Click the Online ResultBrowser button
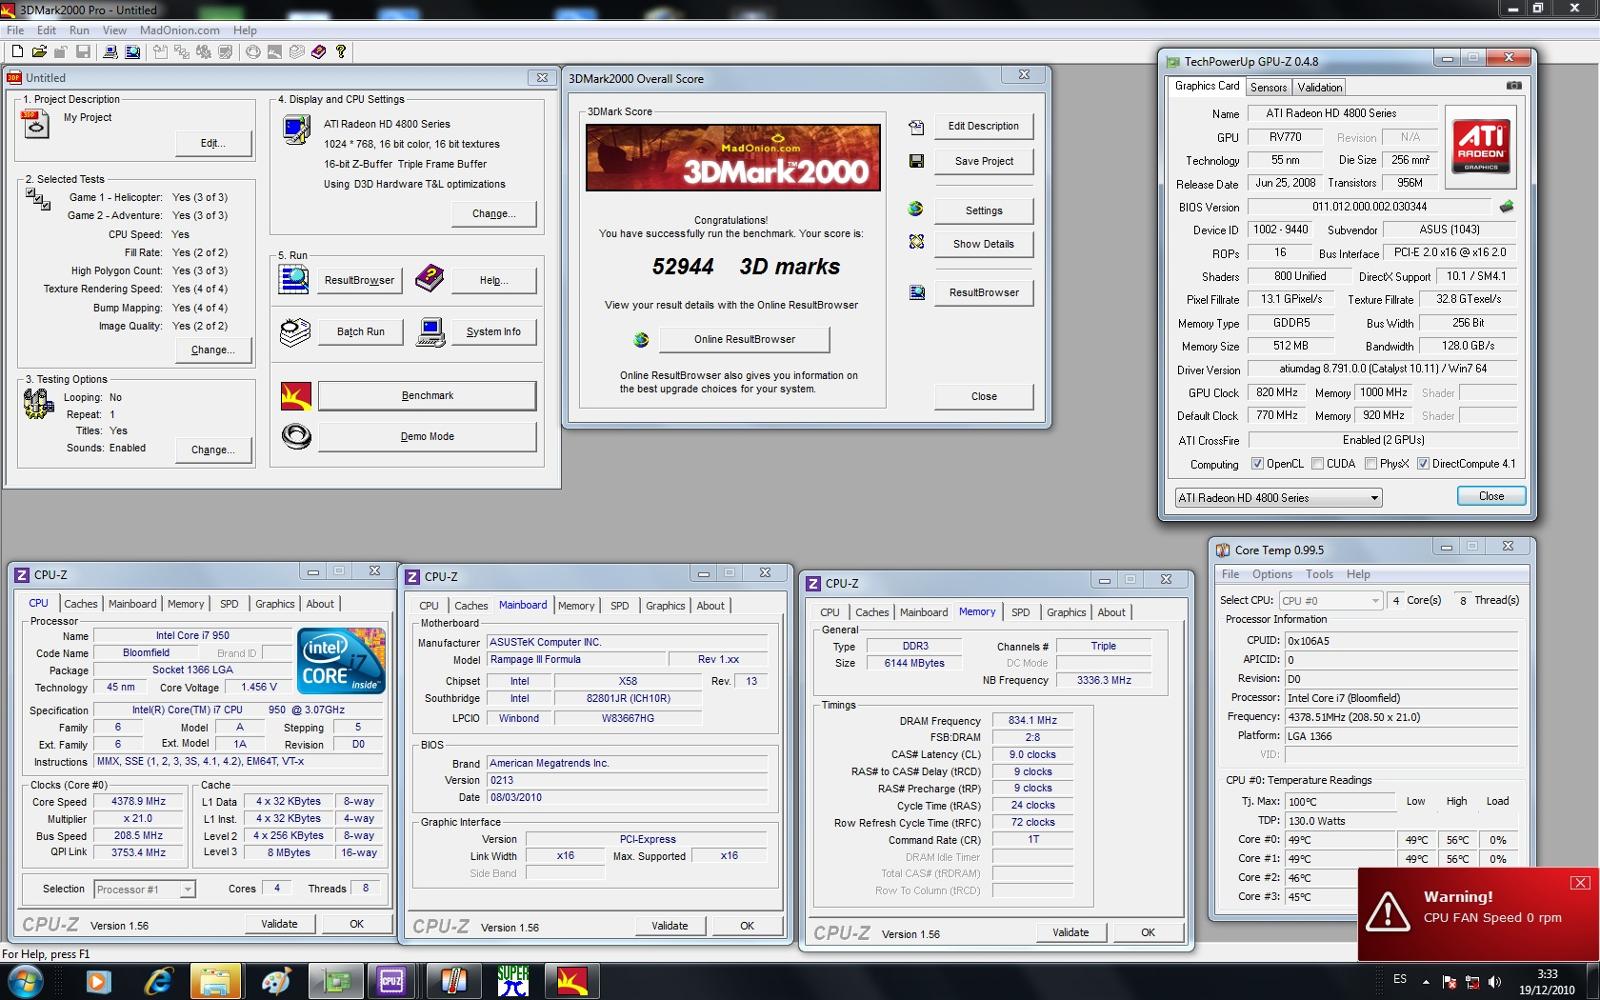 [x=745, y=340]
